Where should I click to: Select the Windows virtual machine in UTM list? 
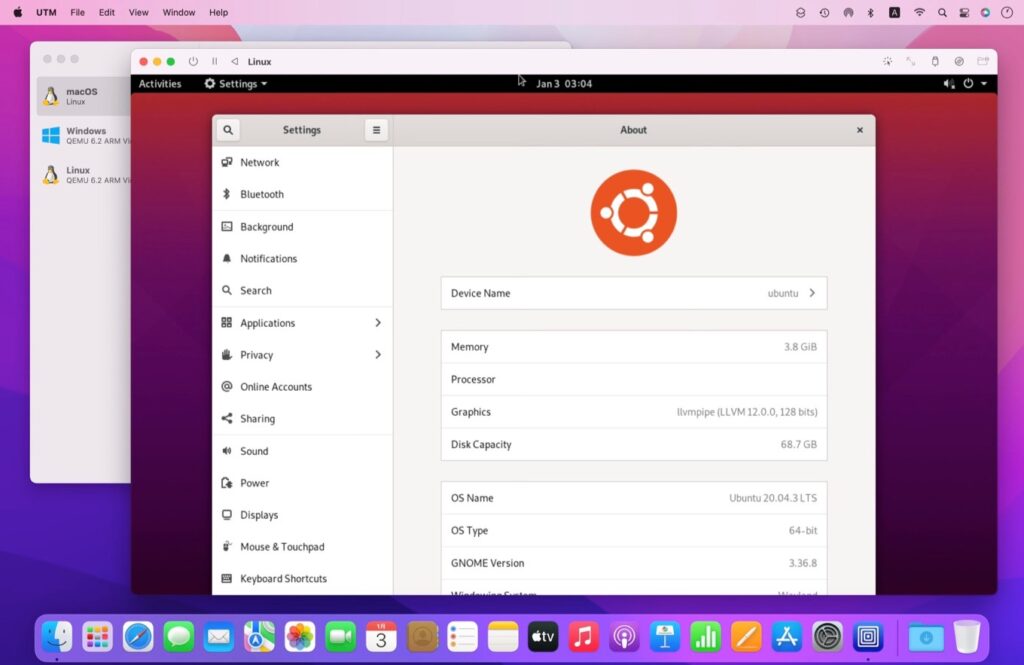point(85,135)
